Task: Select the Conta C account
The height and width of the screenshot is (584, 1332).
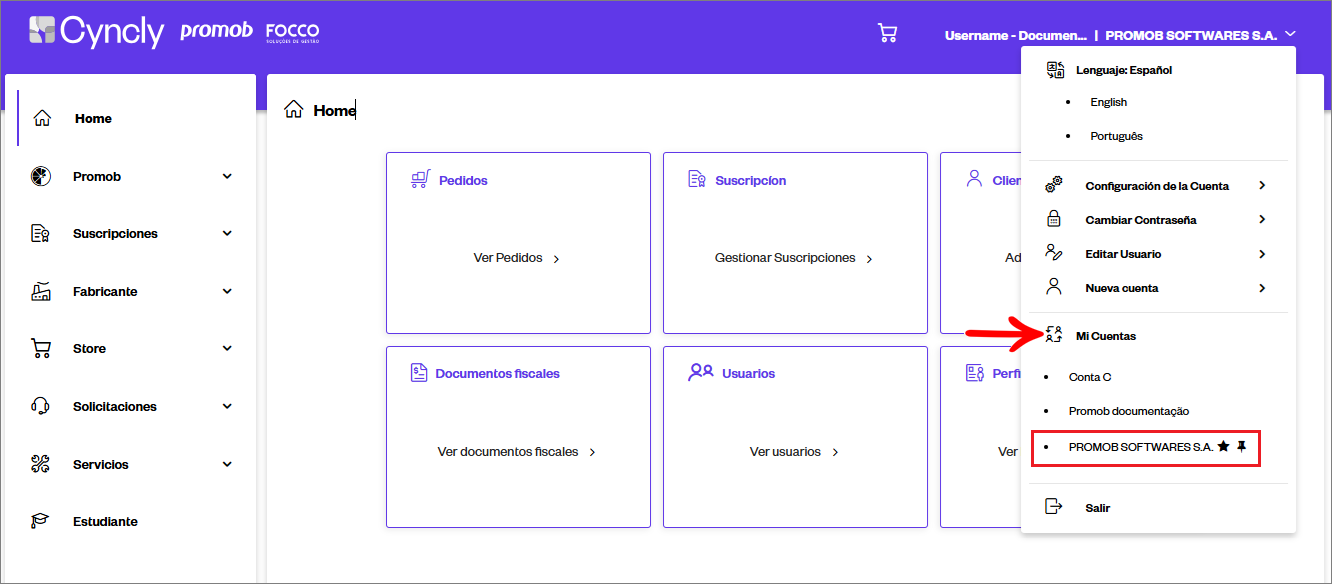Action: tap(1090, 377)
